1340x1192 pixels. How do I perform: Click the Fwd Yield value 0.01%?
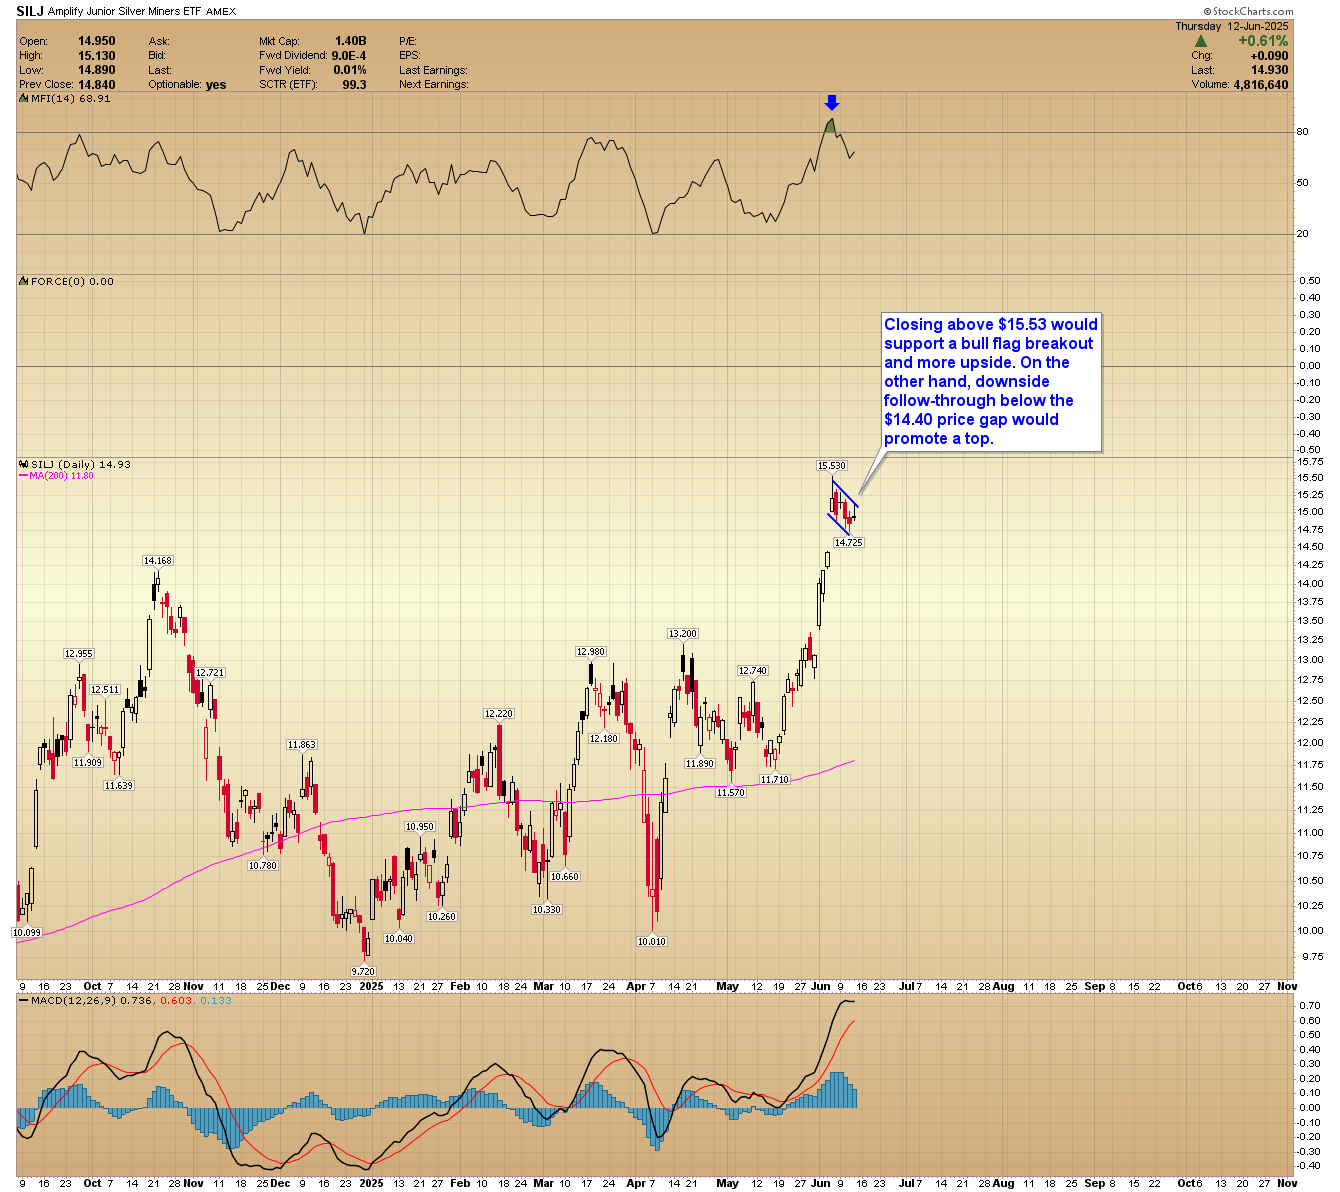point(350,70)
